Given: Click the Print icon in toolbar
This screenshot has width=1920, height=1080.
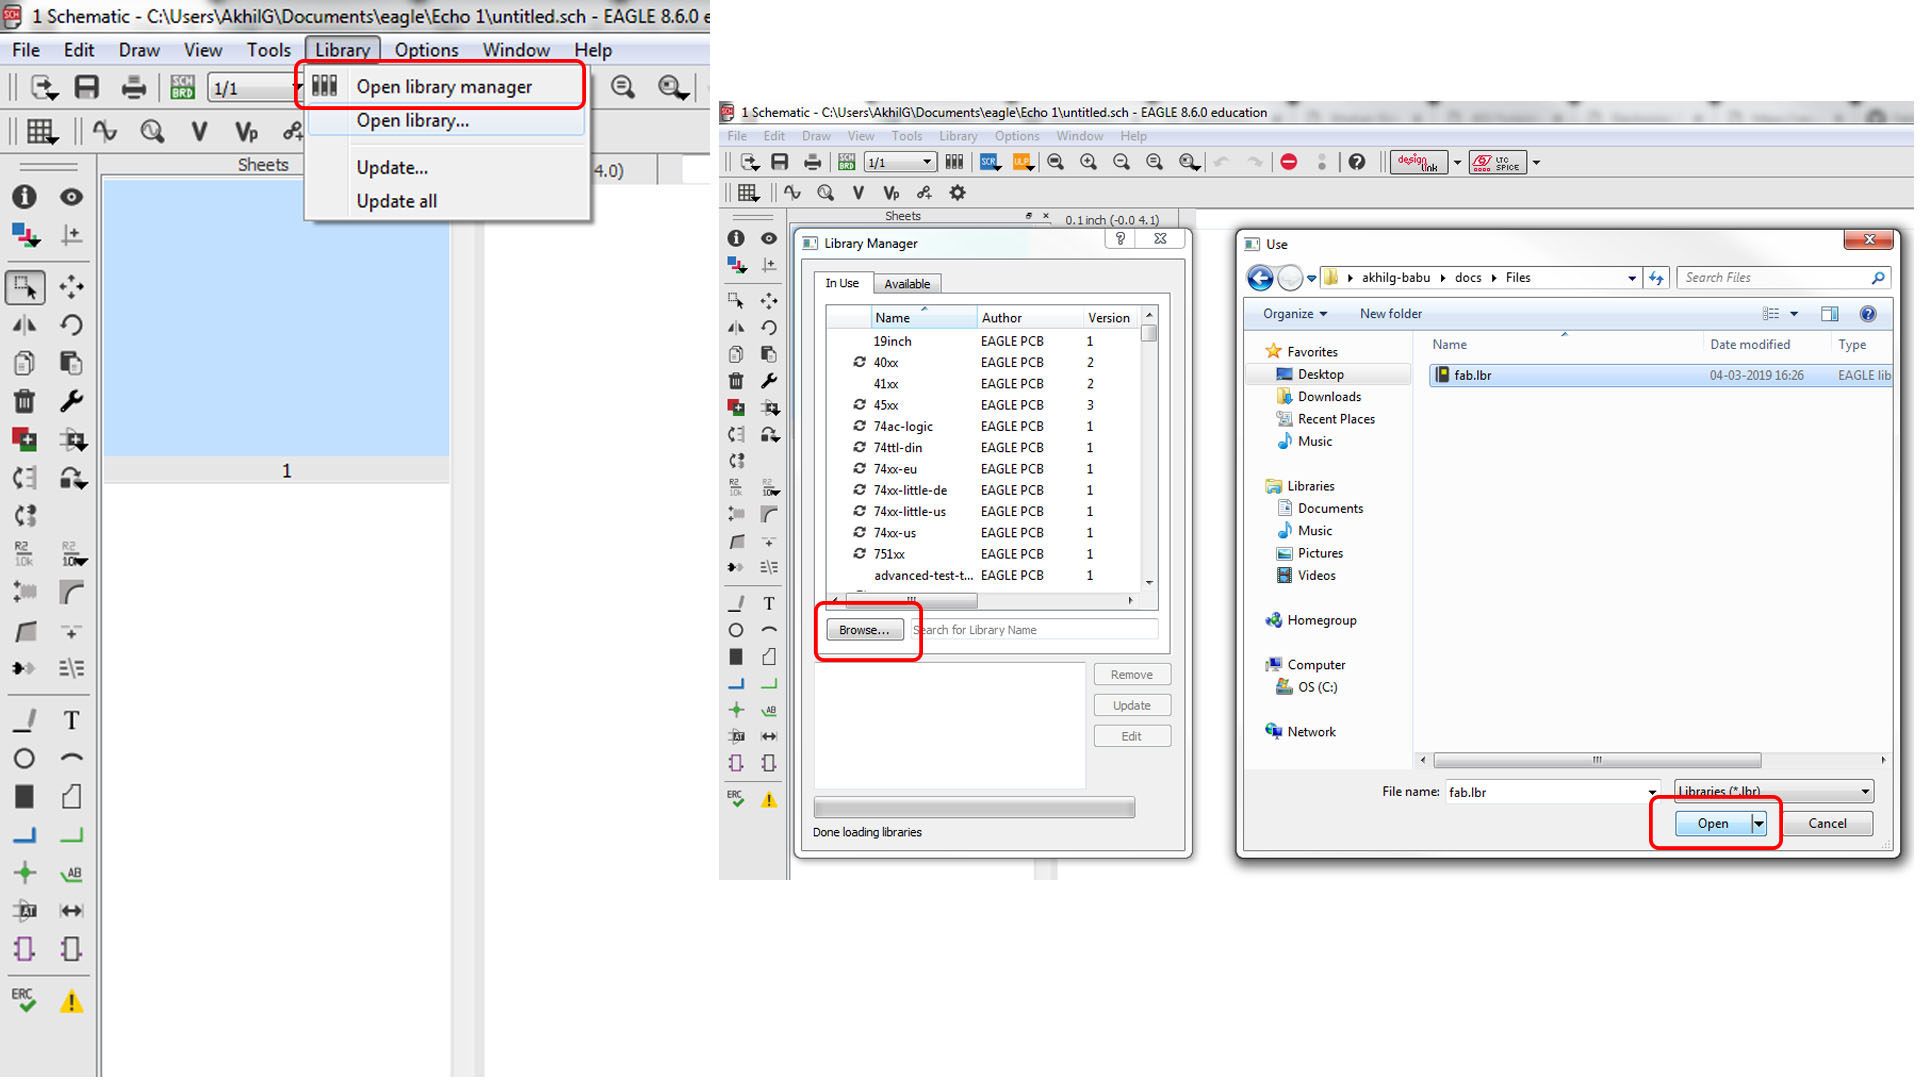Looking at the screenshot, I should [133, 88].
